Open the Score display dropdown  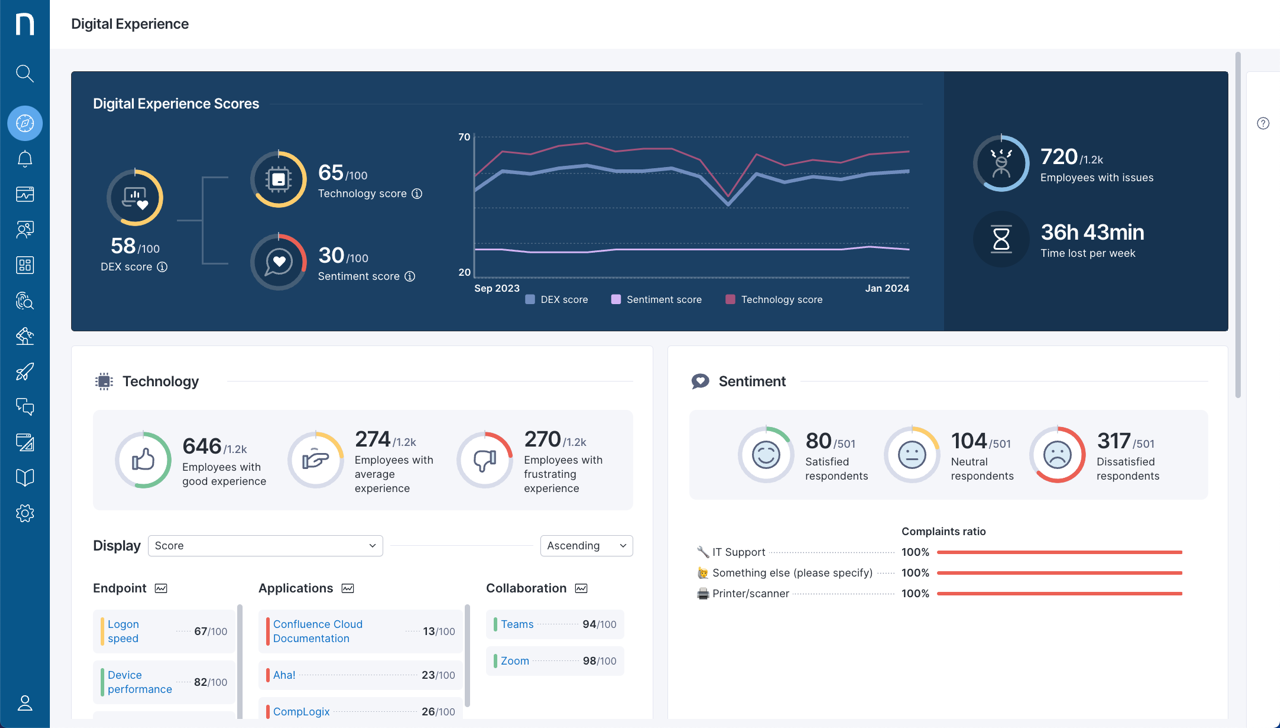click(264, 545)
